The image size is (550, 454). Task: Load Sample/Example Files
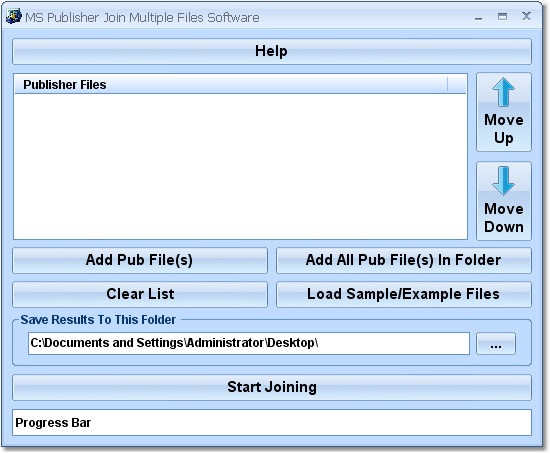[x=404, y=294]
